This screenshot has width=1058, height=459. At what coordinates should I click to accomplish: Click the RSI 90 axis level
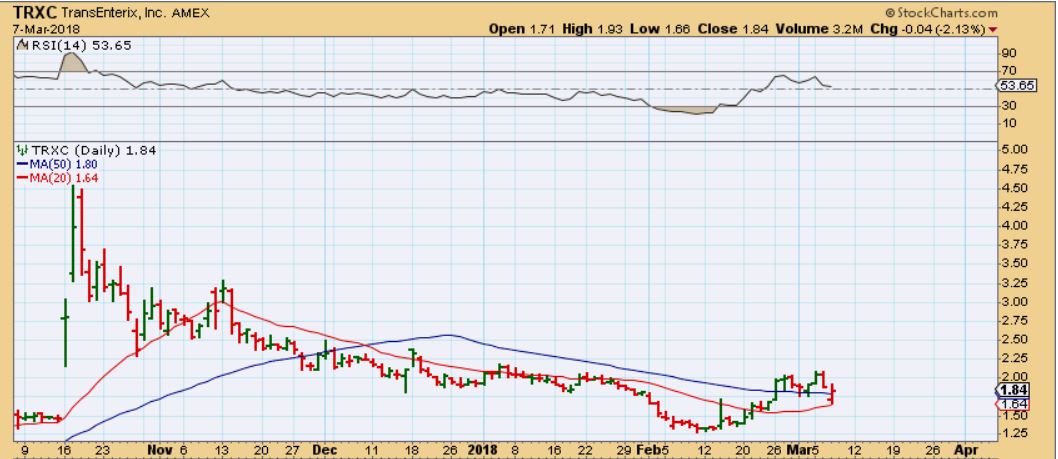1009,53
